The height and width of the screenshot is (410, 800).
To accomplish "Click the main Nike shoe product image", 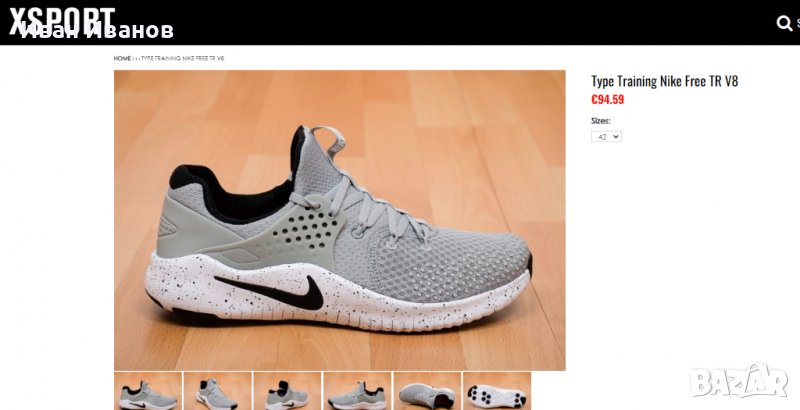I will [x=339, y=220].
